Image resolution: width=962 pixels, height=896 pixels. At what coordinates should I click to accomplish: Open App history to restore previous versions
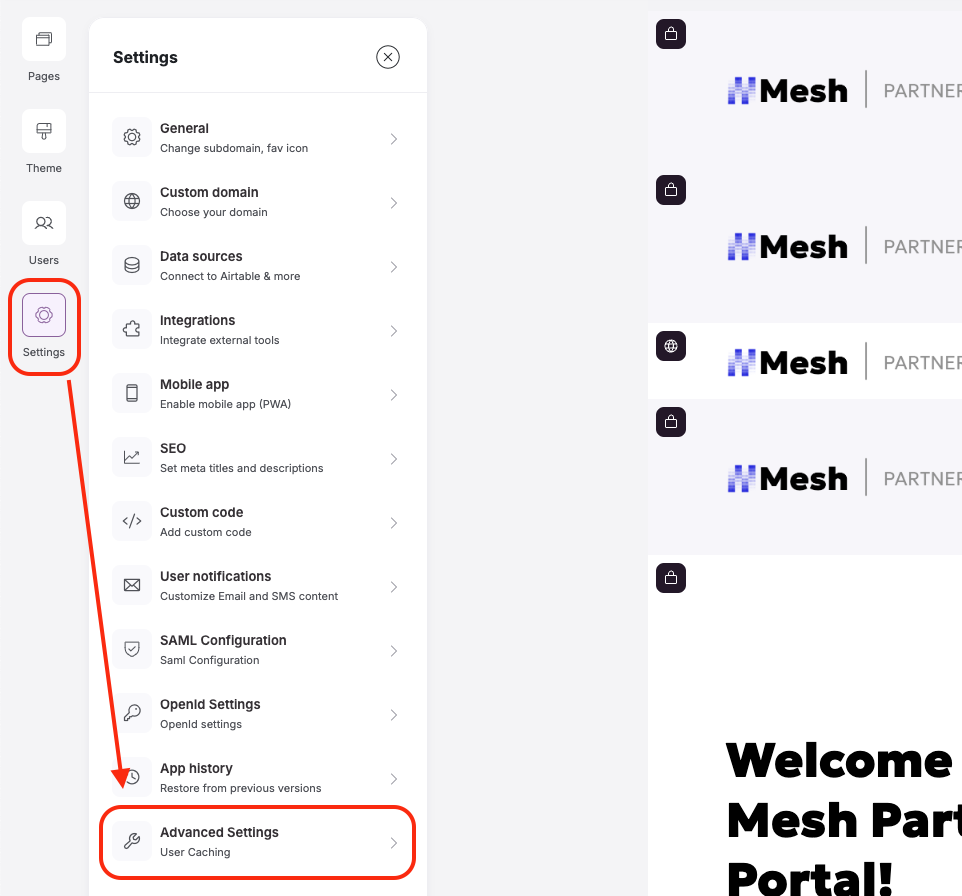[257, 777]
